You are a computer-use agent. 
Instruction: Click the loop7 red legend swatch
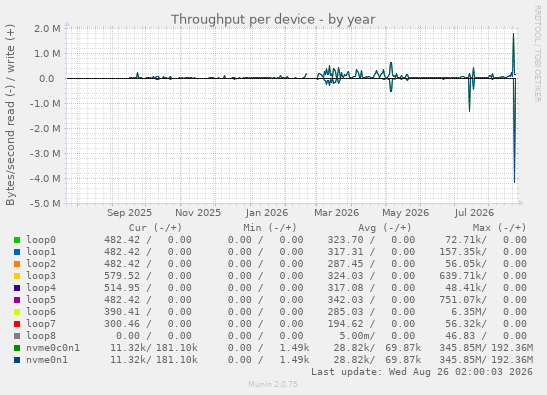[17, 324]
